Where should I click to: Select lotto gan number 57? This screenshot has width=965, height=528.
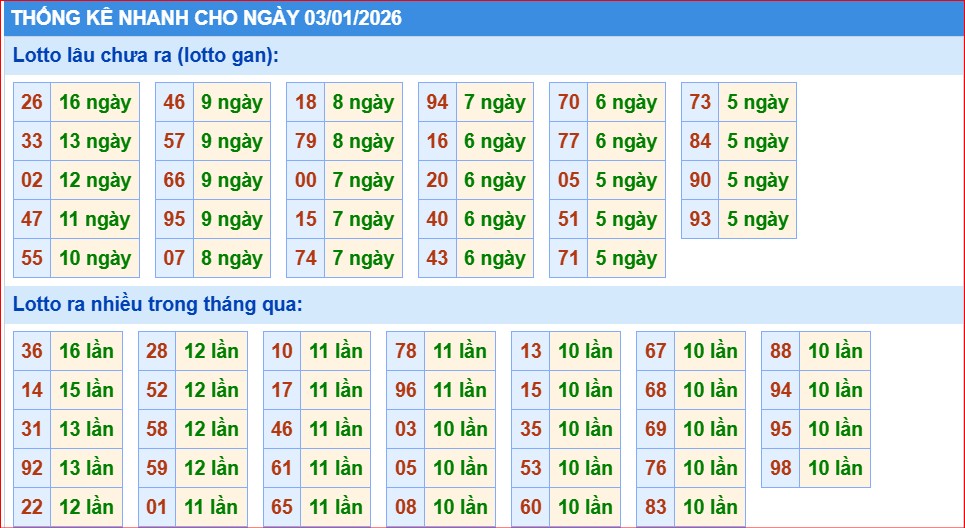point(174,141)
